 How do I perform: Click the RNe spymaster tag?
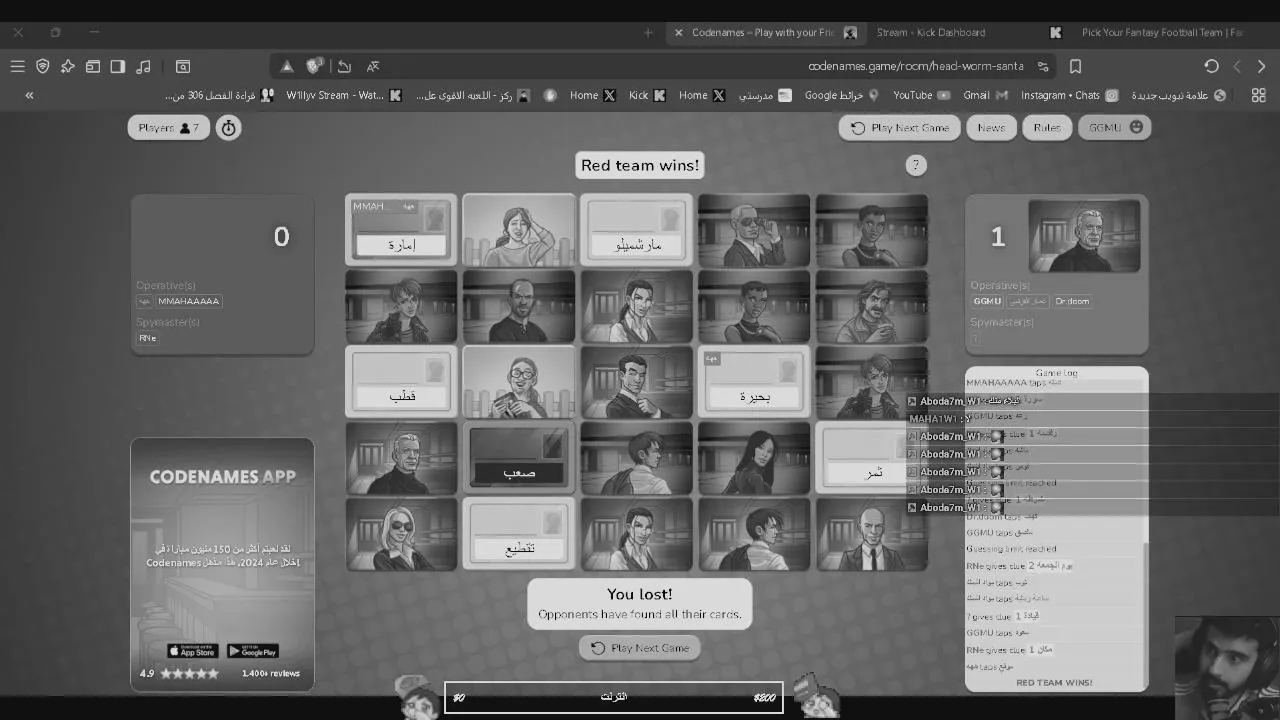click(148, 338)
